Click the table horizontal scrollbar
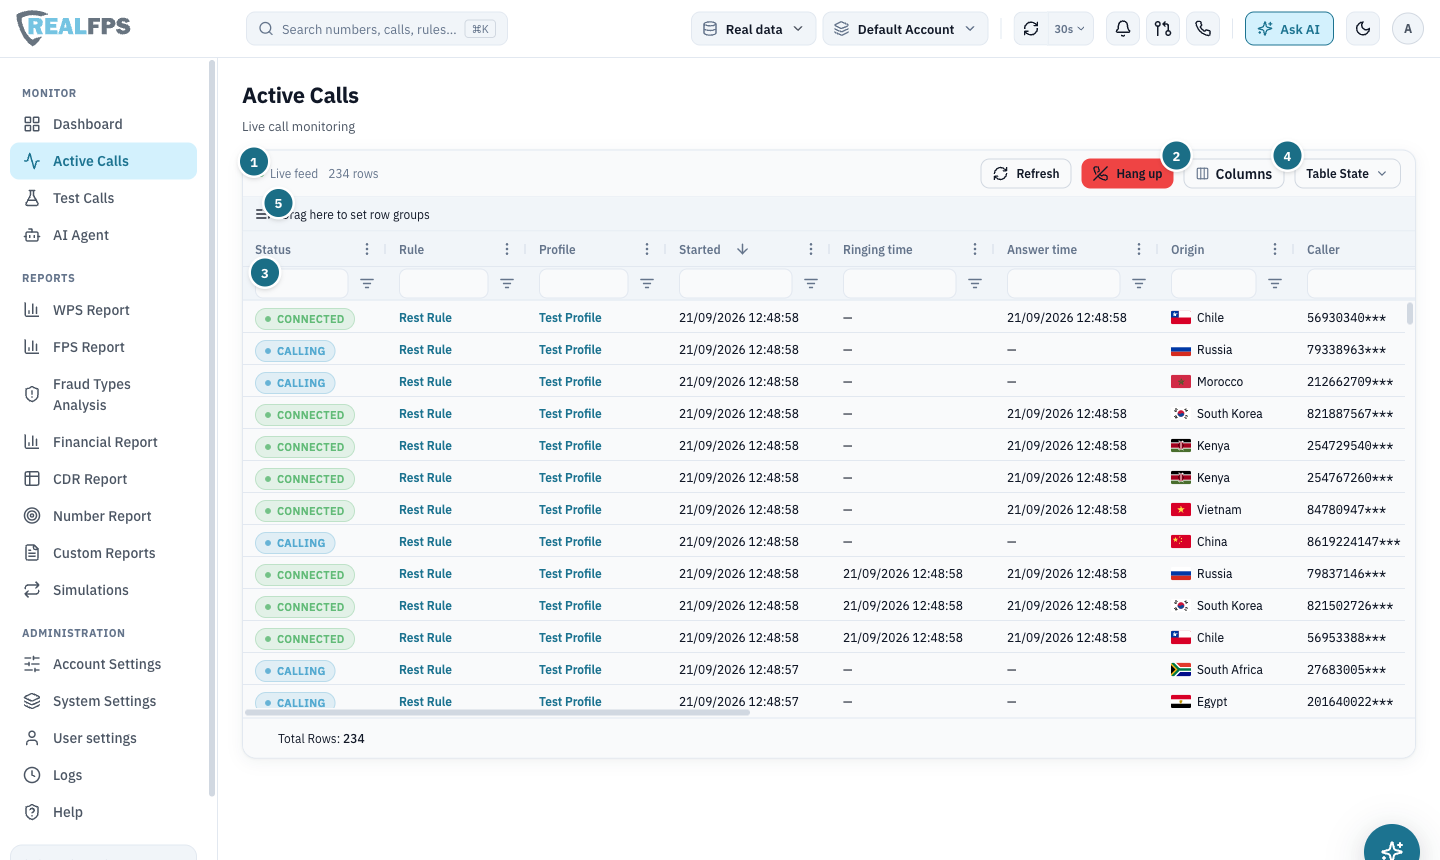The height and width of the screenshot is (860, 1440). coord(497,713)
